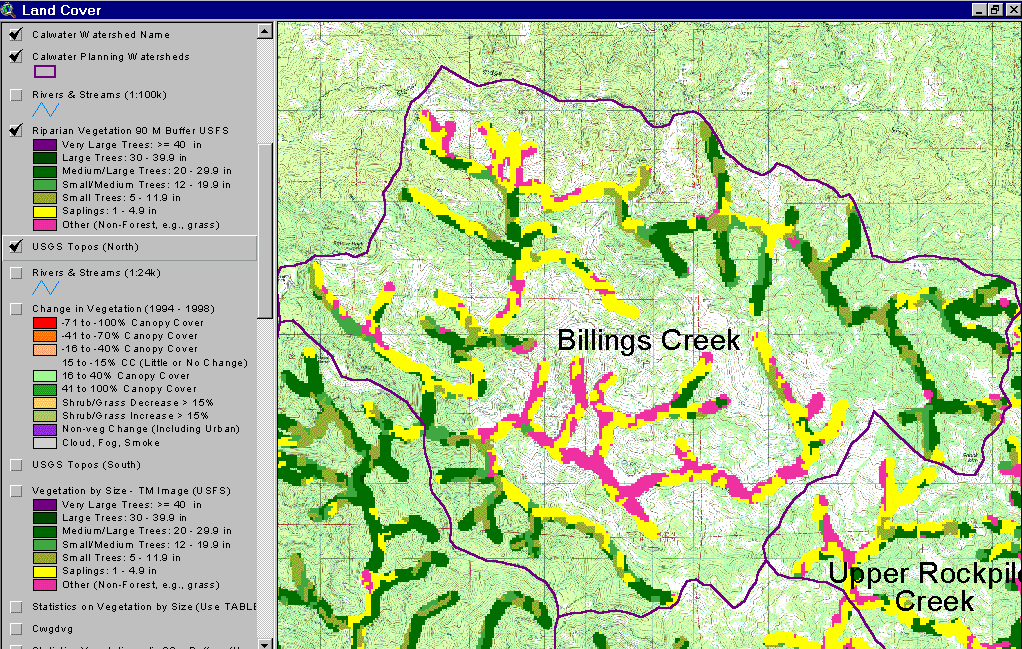Pick Small Trees swatch in Vegetation by Size legend
The height and width of the screenshot is (649, 1022).
44,558
